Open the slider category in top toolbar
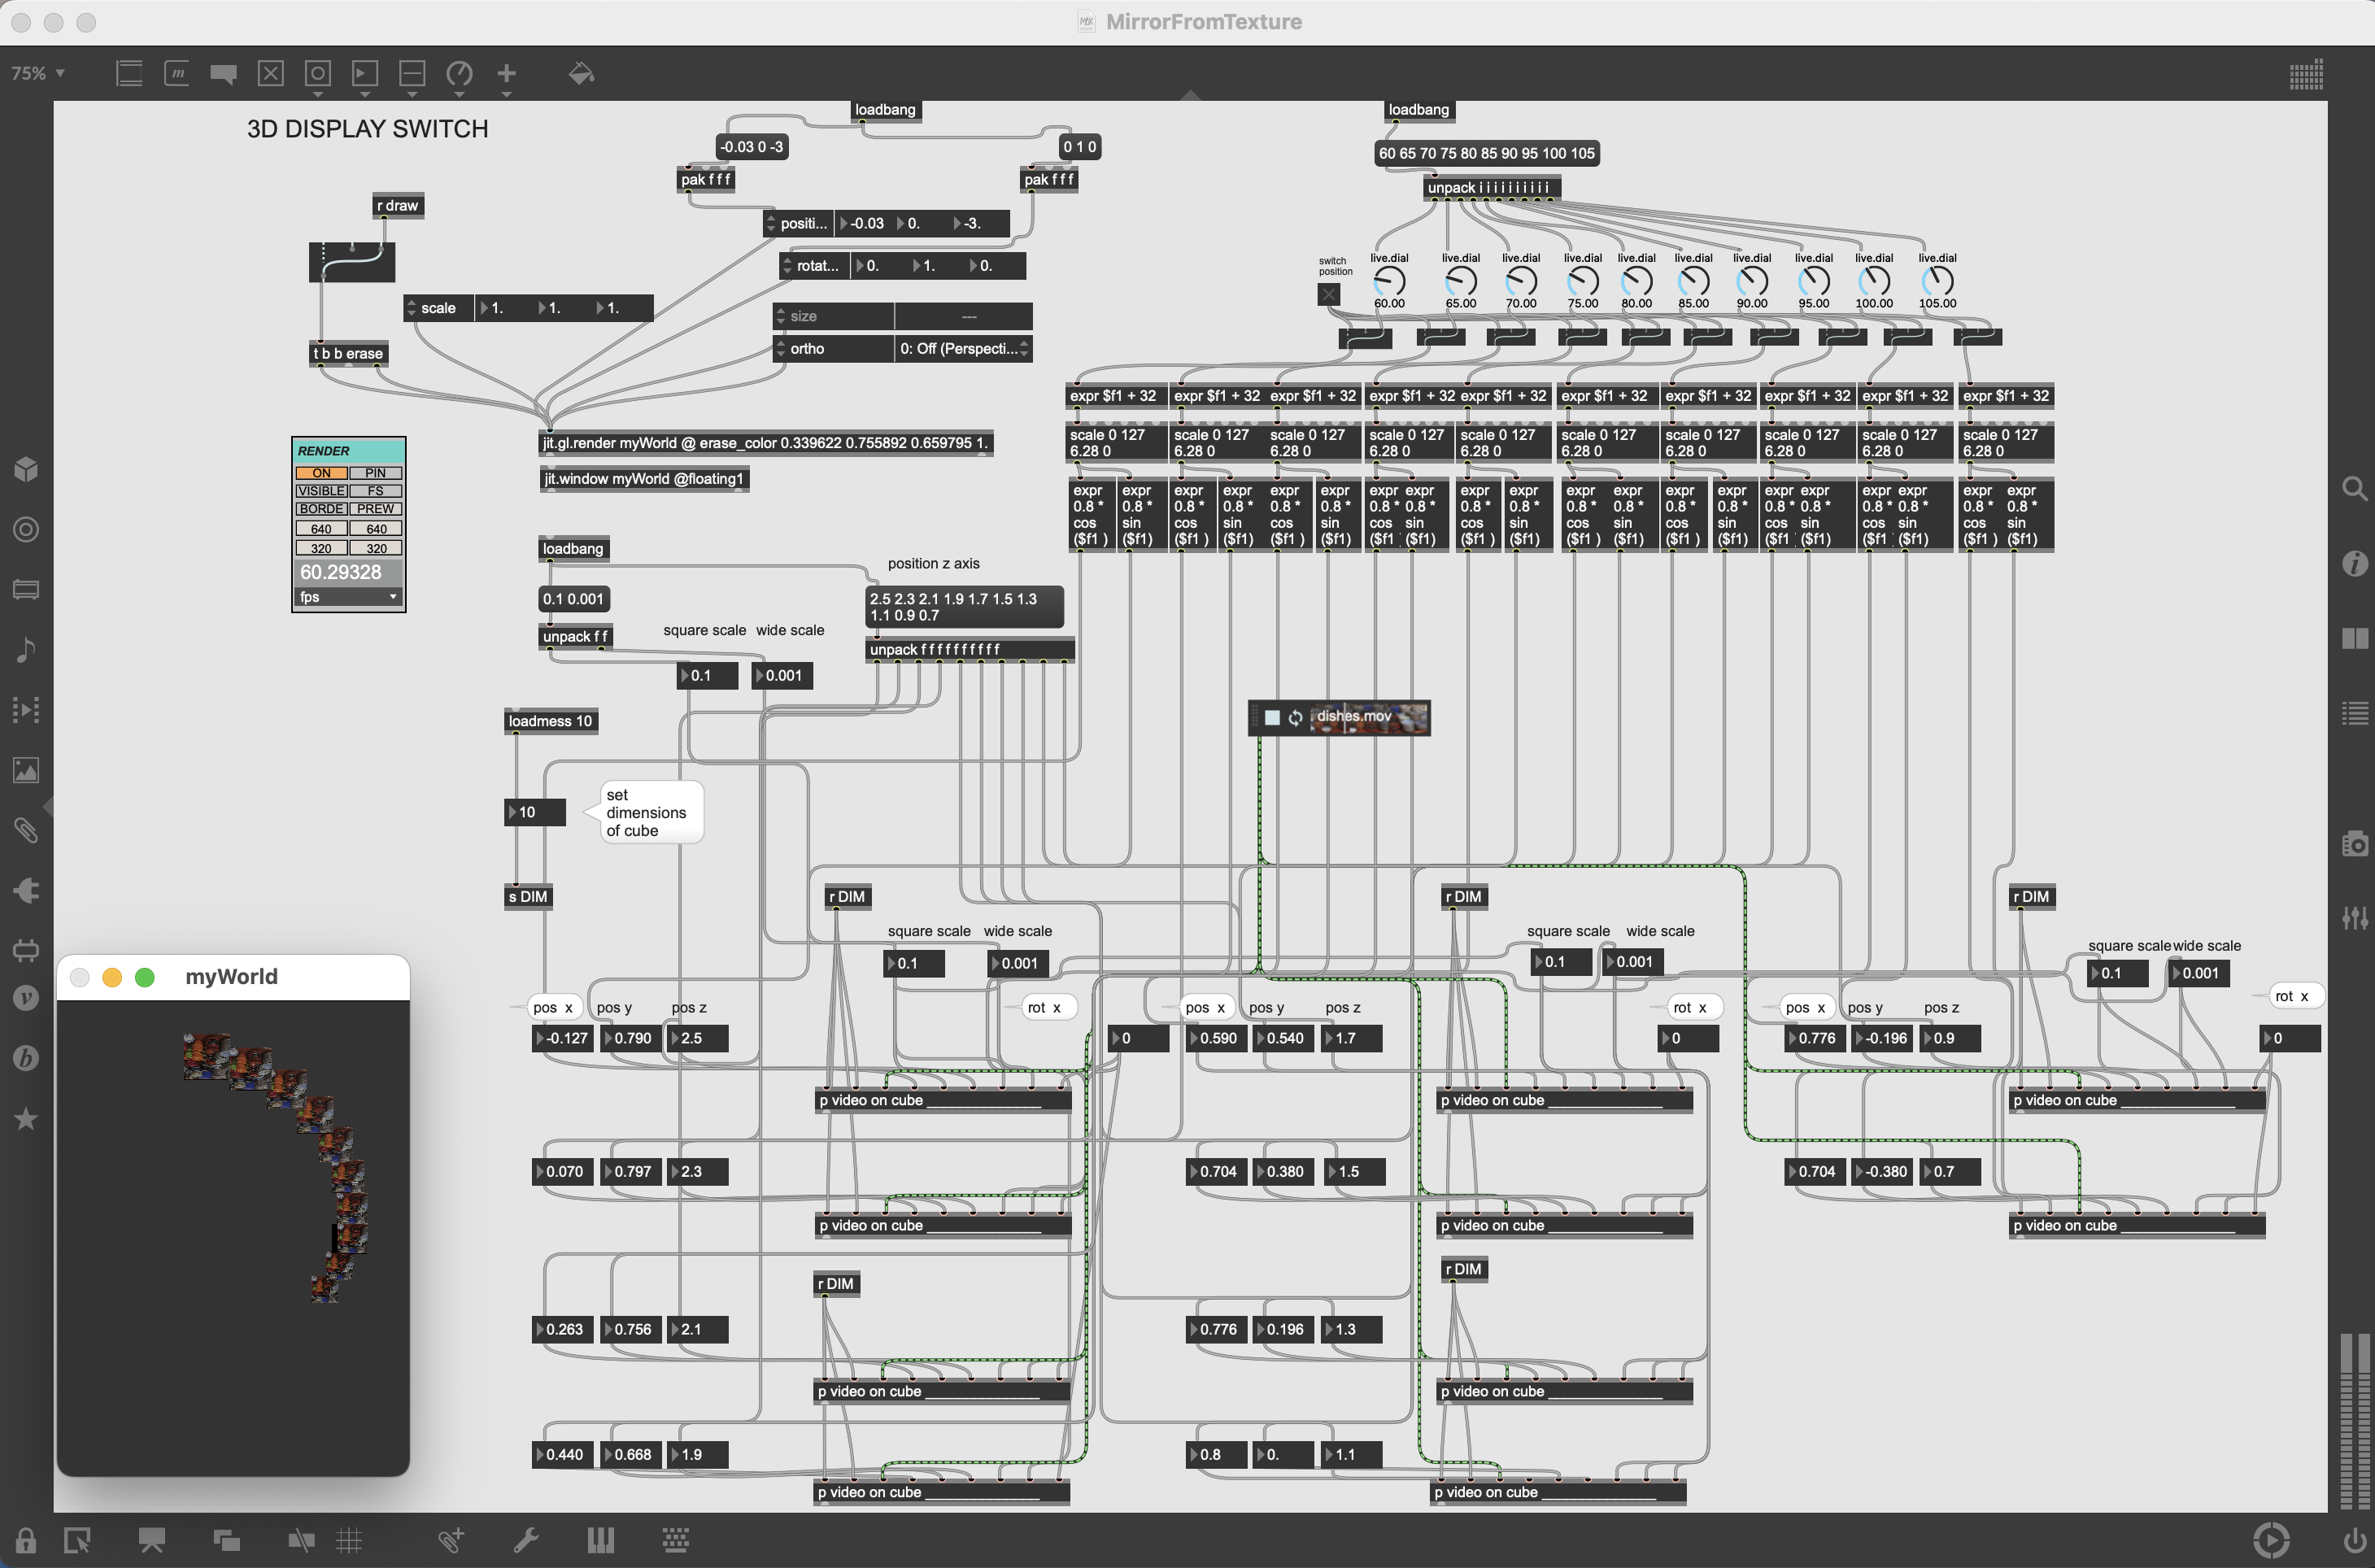Image resolution: width=2375 pixels, height=1568 pixels. tap(412, 73)
